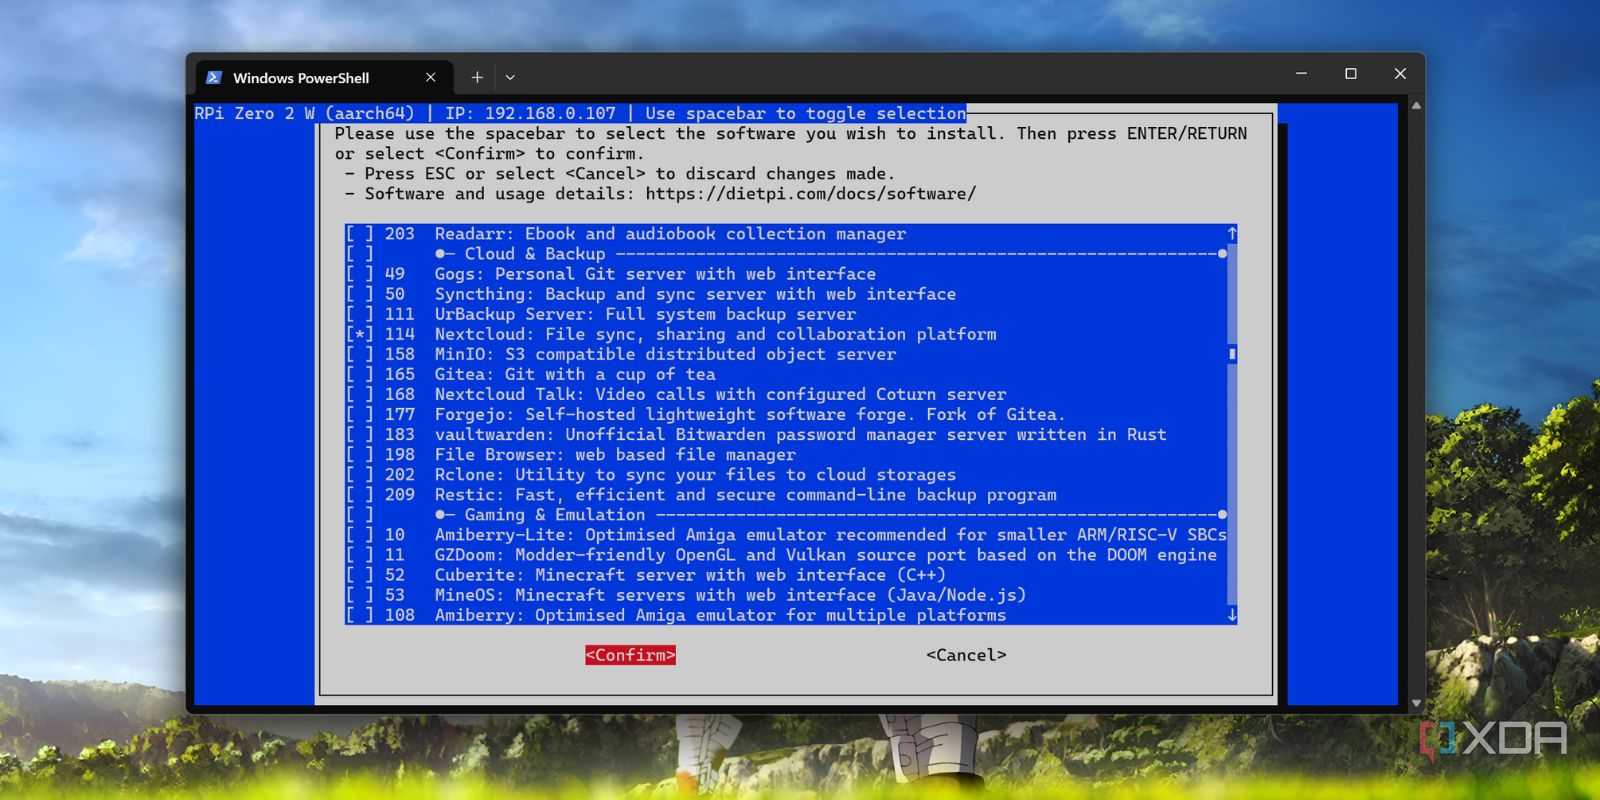The width and height of the screenshot is (1600, 800).
Task: Toggle checkbox for 158 MinIO
Action: 360,354
